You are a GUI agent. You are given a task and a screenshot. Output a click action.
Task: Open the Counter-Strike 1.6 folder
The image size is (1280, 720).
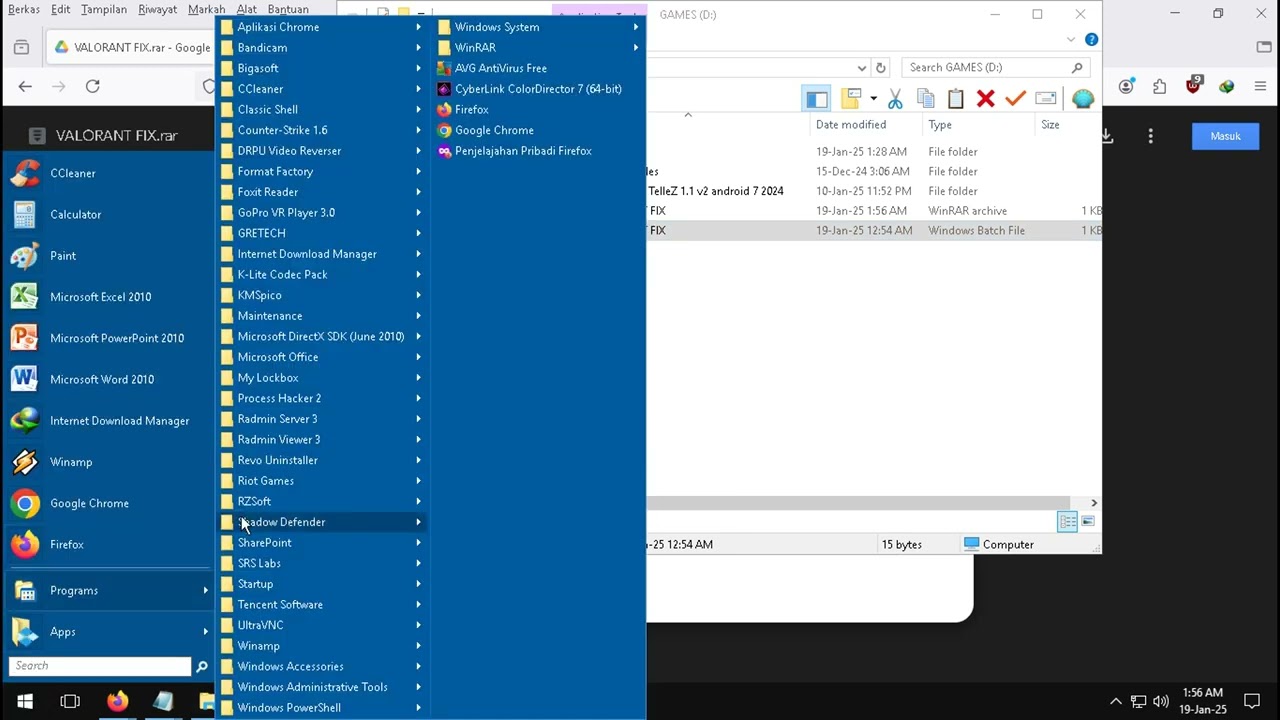pos(322,130)
